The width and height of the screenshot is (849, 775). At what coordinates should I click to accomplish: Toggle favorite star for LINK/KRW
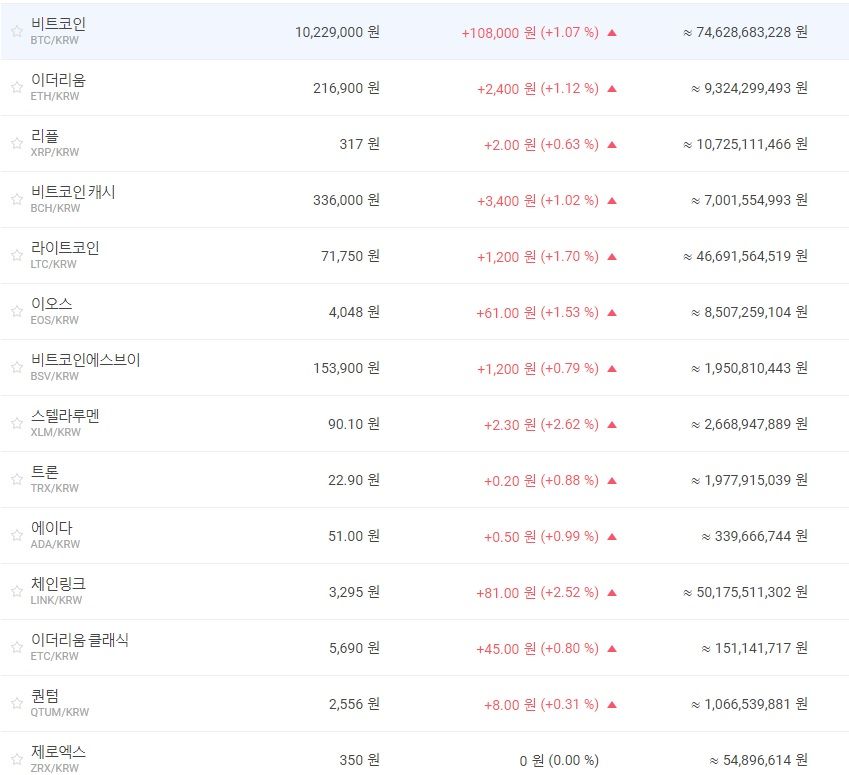coord(16,591)
